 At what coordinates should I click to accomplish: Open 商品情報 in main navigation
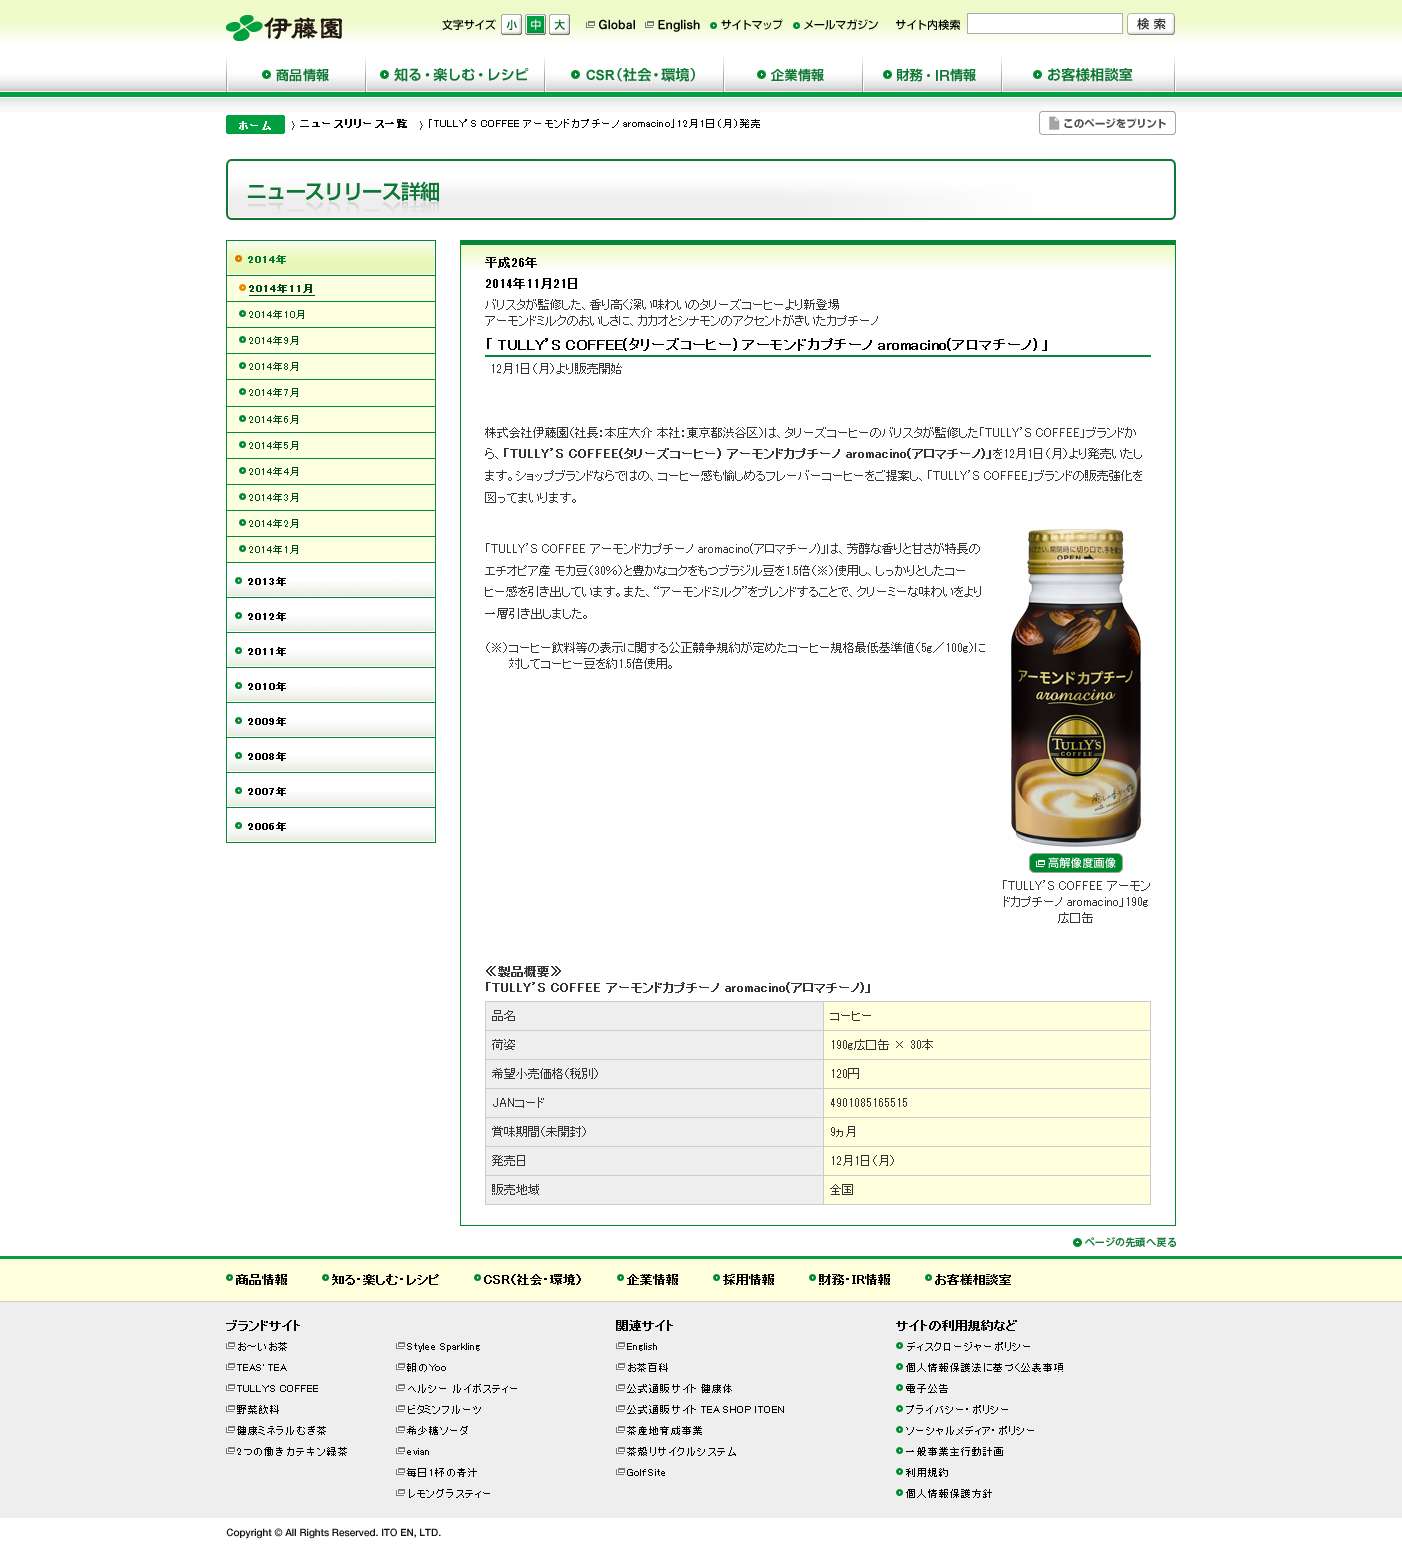pyautogui.click(x=296, y=75)
